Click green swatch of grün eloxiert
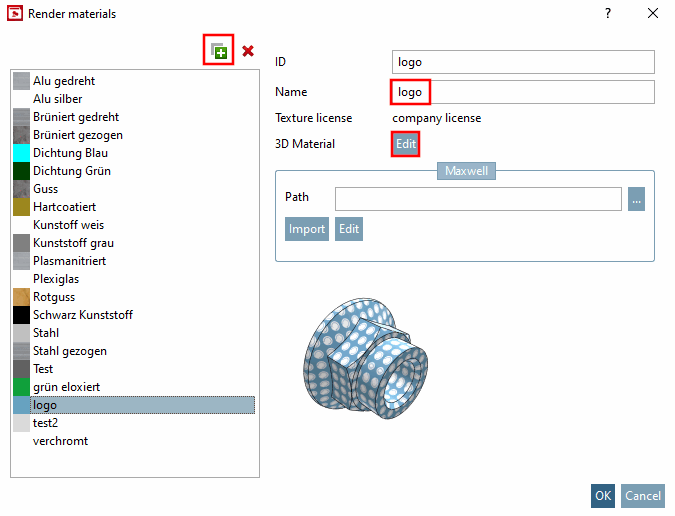 tap(21, 387)
